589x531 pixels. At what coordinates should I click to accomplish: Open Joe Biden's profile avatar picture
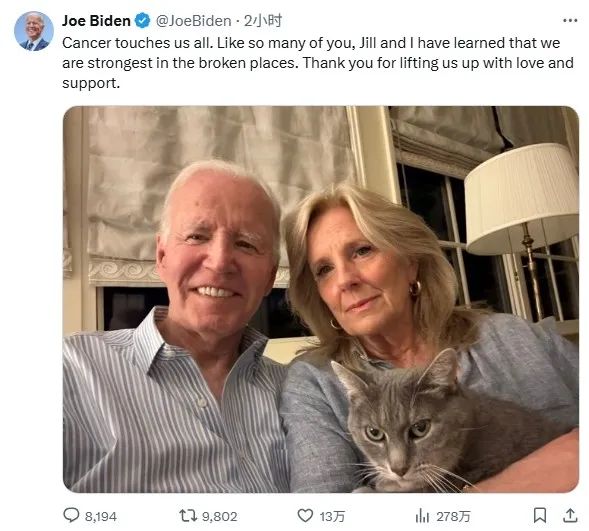tap(34, 31)
